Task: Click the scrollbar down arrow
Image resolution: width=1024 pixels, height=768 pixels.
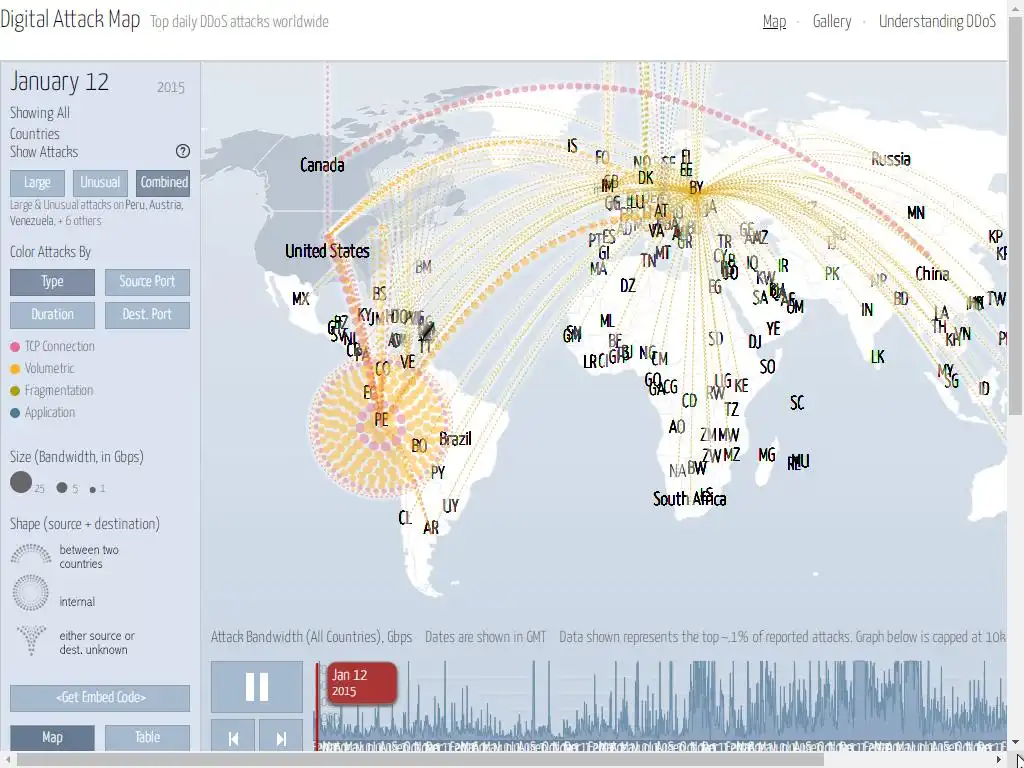Action: [x=1016, y=743]
